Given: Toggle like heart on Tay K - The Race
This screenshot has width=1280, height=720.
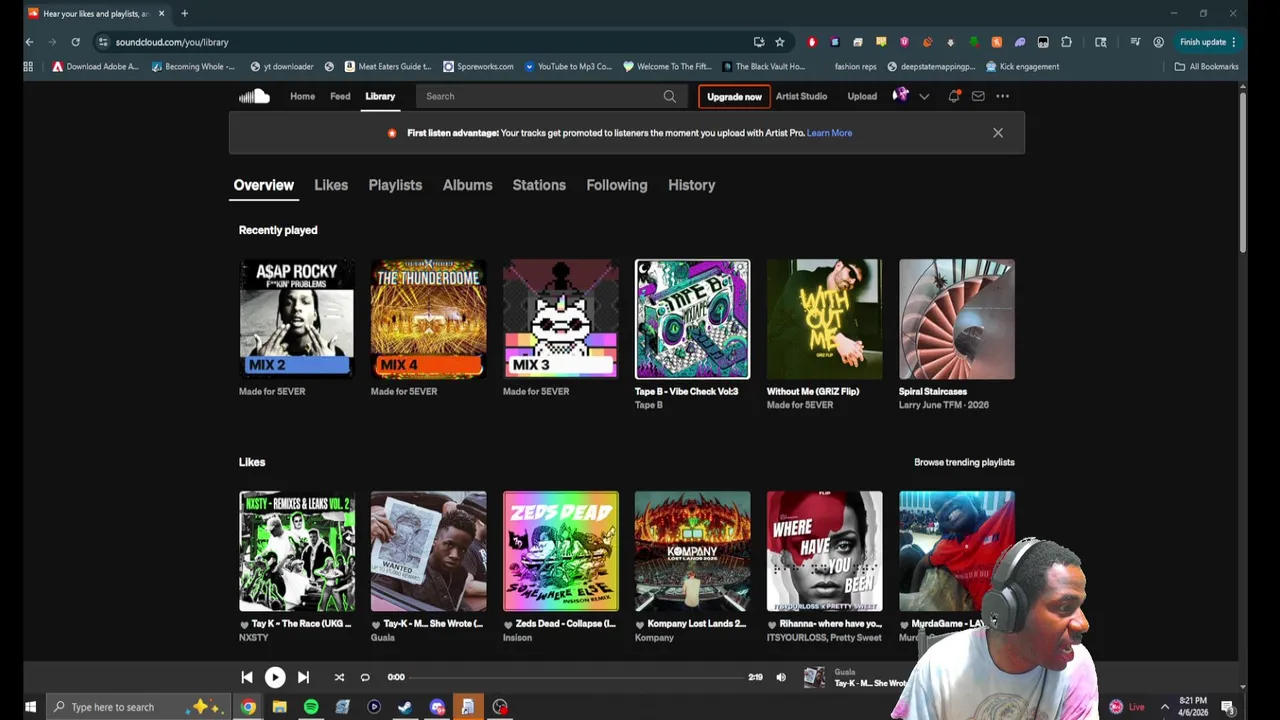Looking at the screenshot, I should (244, 624).
